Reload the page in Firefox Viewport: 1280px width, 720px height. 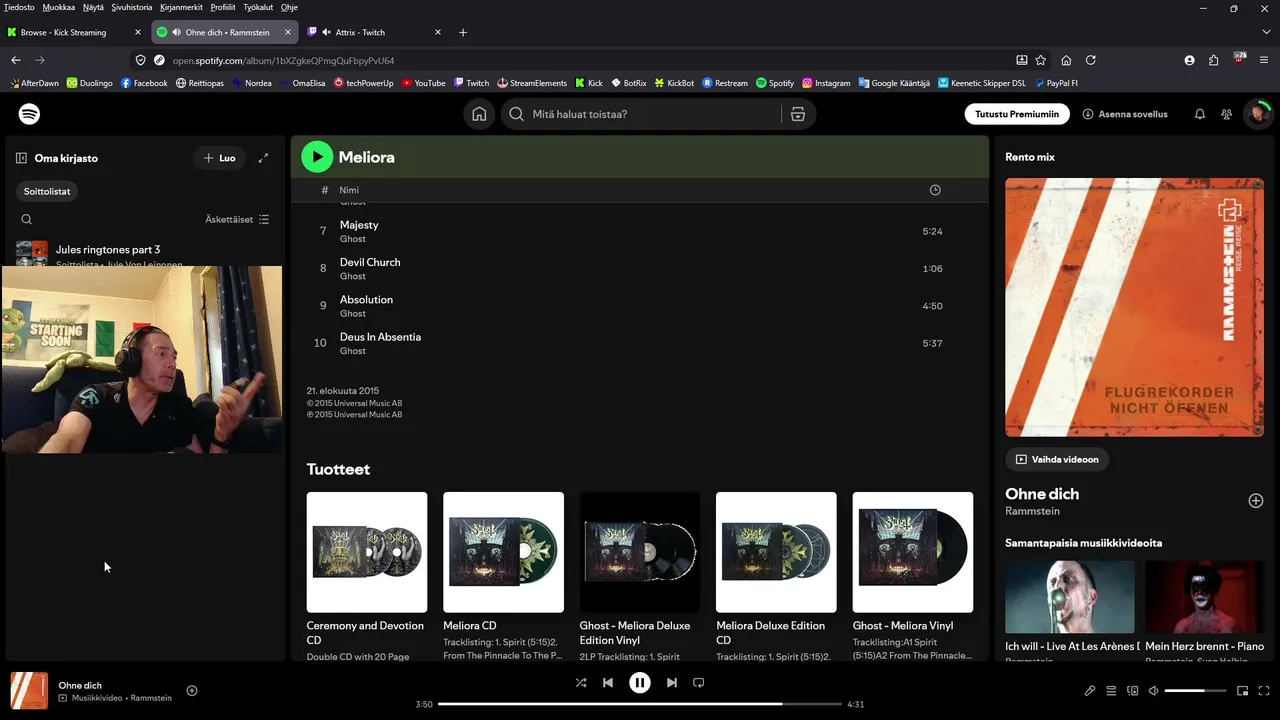click(1091, 60)
